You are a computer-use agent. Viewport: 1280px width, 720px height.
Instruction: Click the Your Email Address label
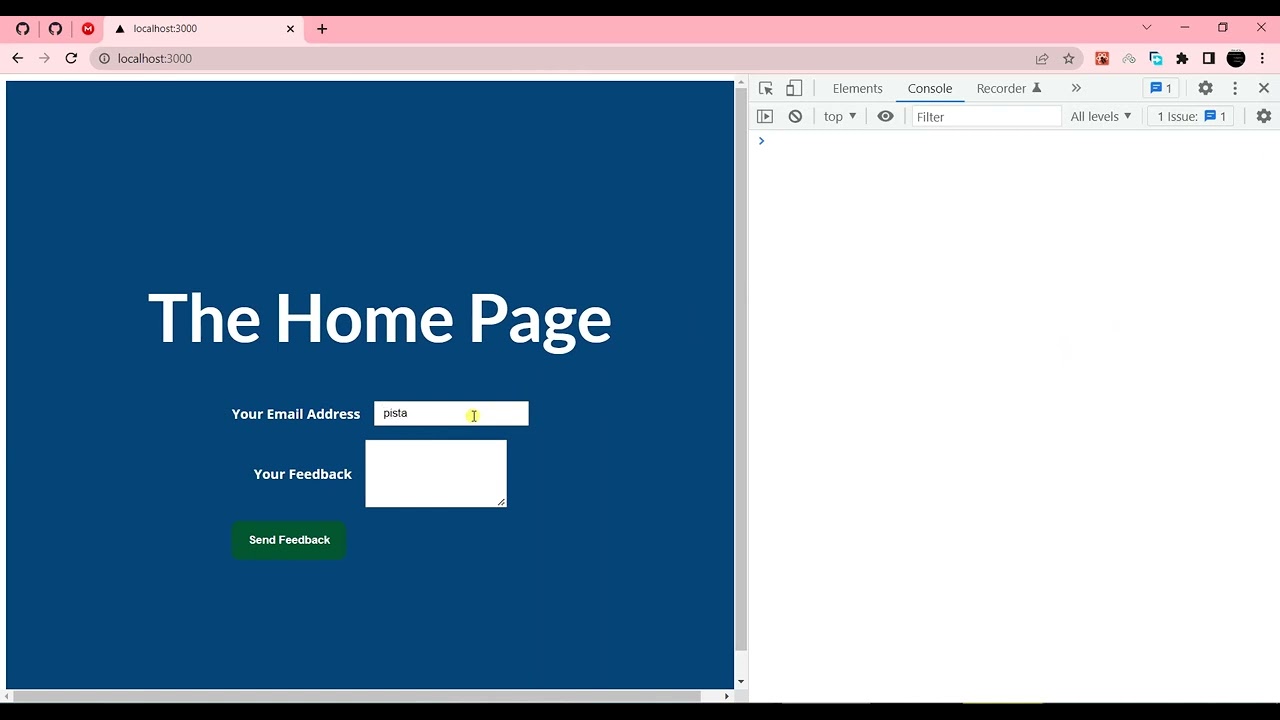point(296,414)
